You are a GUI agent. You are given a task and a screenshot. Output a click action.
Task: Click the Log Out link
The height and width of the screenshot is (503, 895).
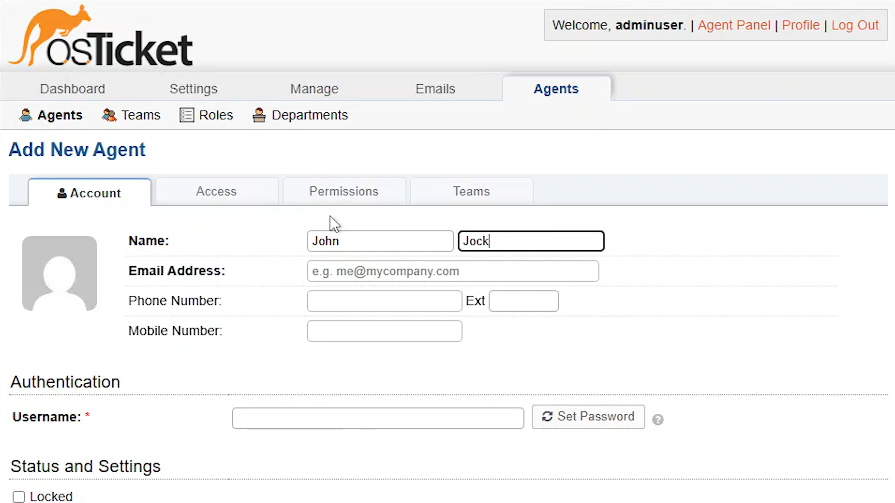coord(855,25)
